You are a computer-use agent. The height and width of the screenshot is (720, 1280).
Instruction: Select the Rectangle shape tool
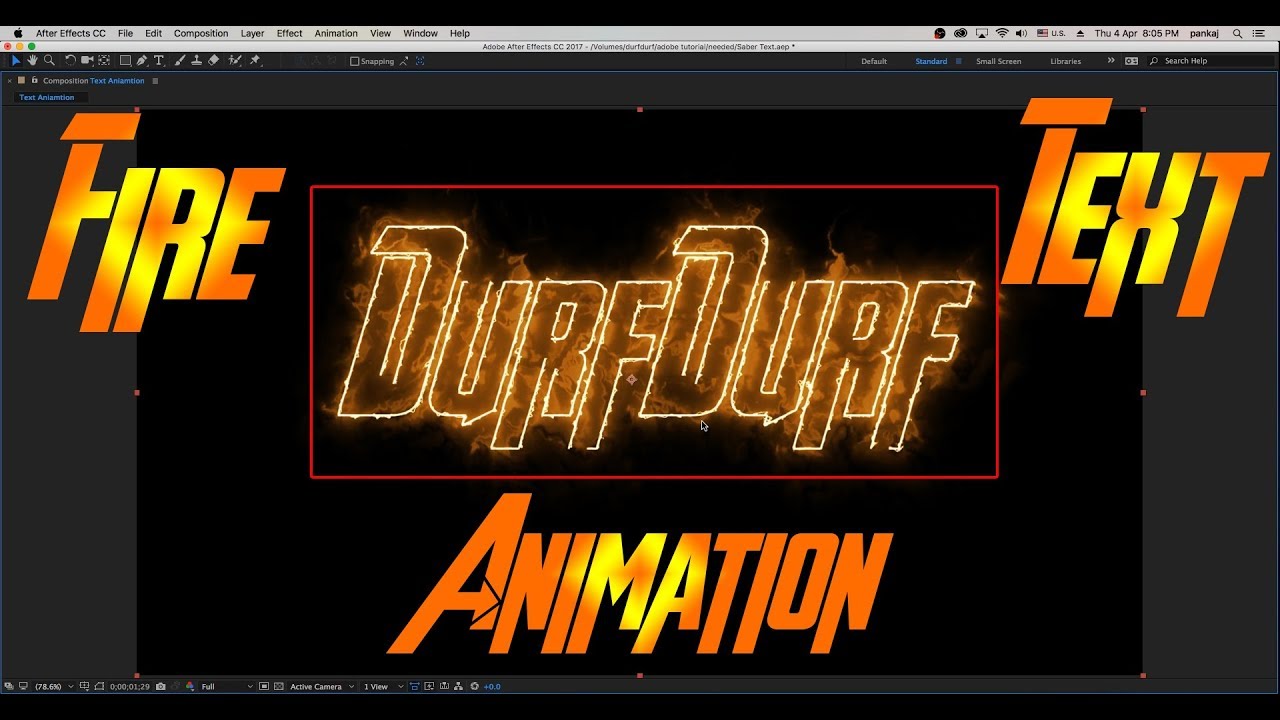click(125, 60)
